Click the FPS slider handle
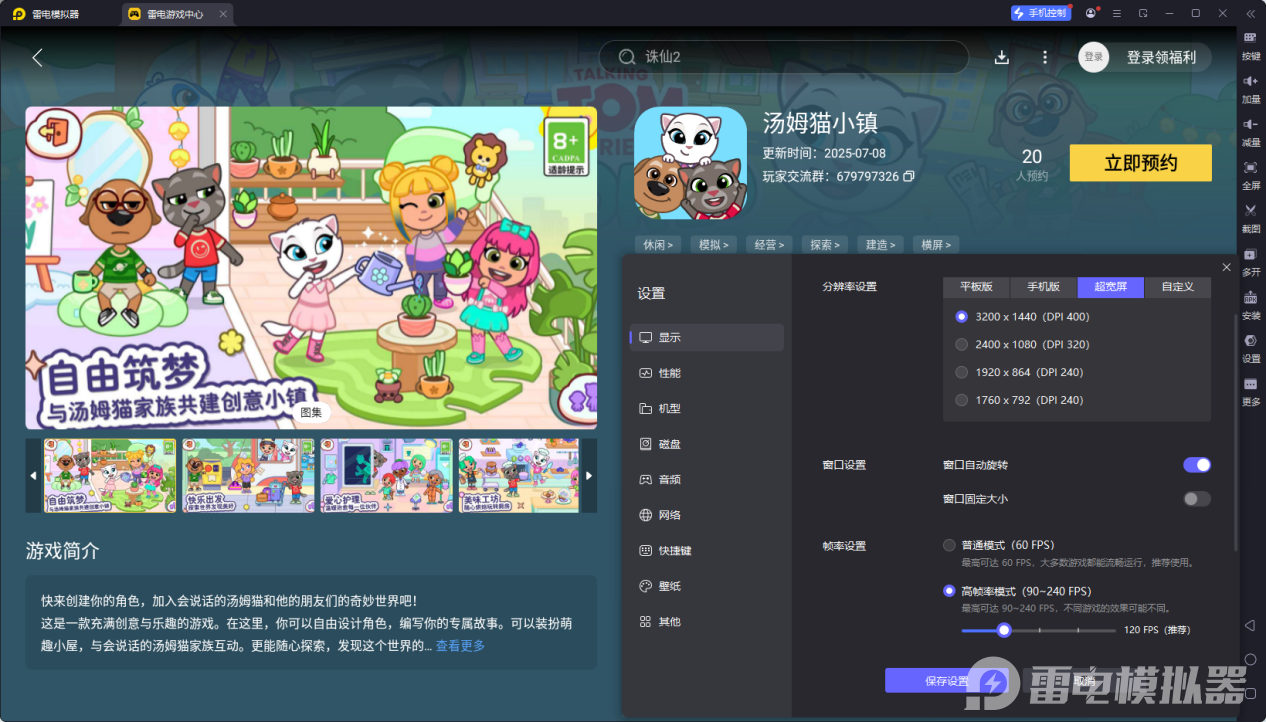 1004,630
